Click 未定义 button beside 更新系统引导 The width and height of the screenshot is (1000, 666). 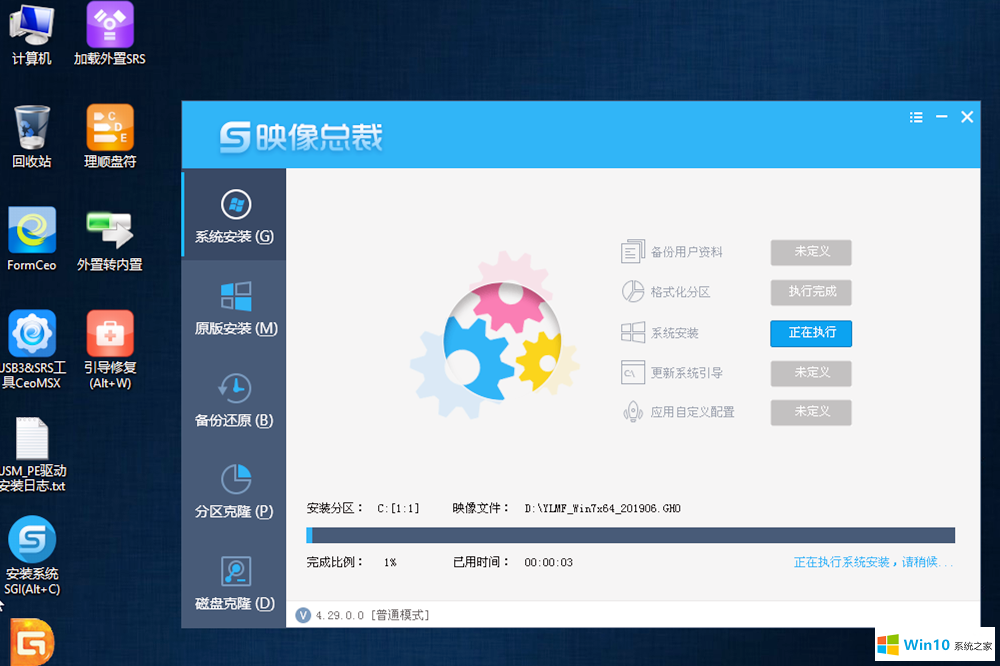(x=811, y=373)
